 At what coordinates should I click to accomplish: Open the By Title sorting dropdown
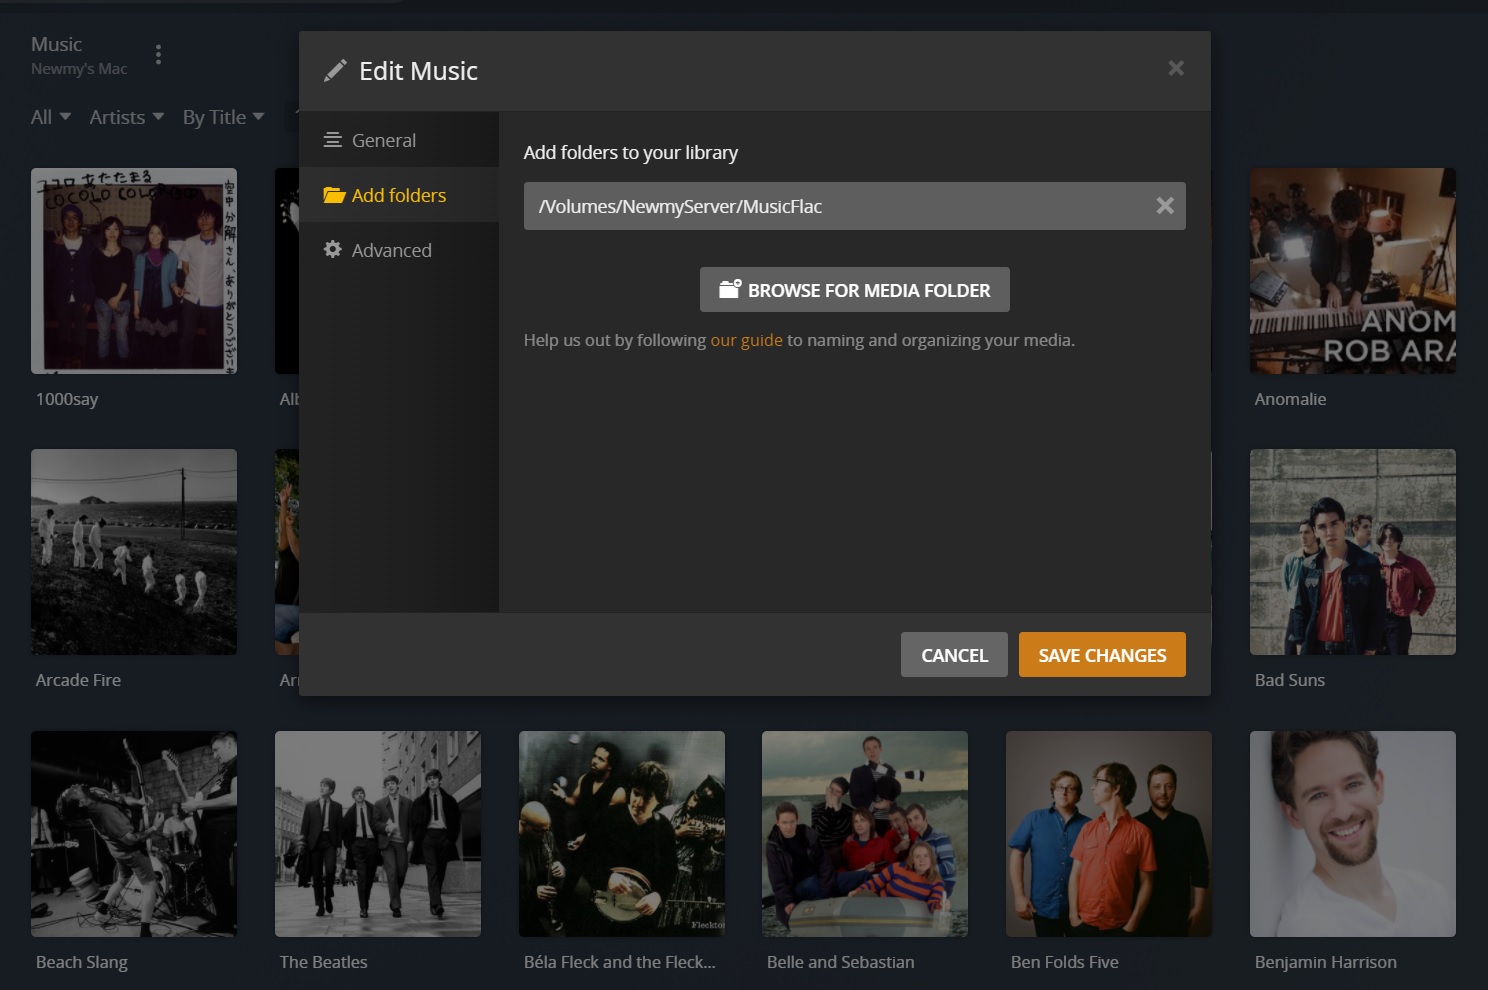click(x=222, y=117)
